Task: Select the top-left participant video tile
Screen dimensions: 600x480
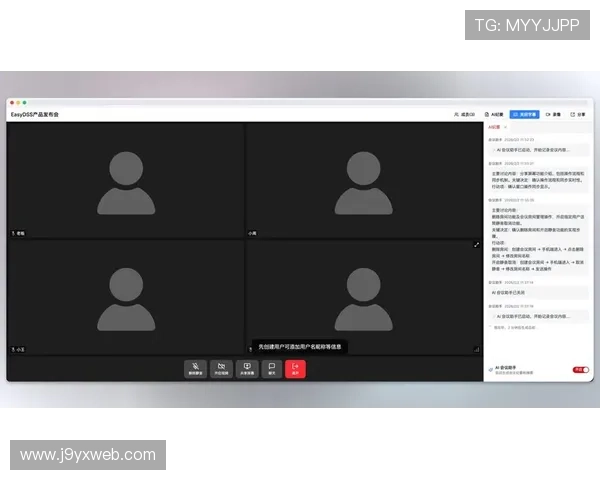Action: pyautogui.click(x=125, y=180)
